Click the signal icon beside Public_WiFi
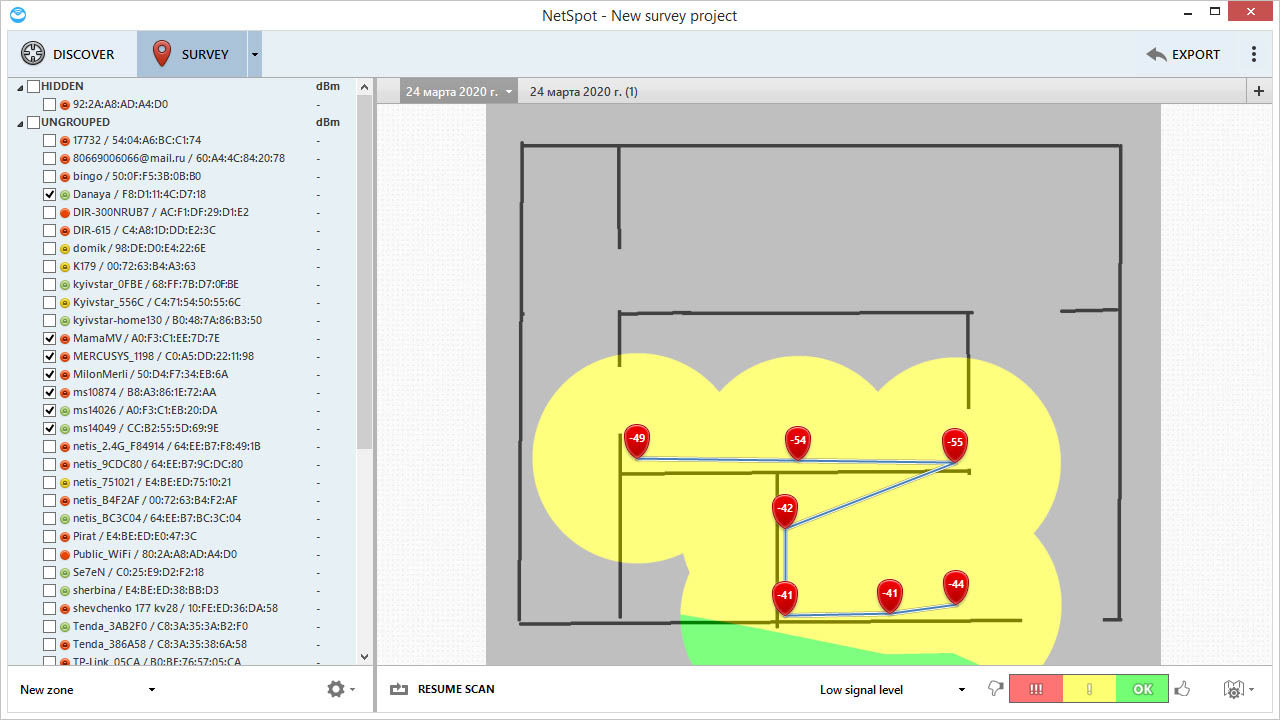The image size is (1280, 720). point(65,554)
